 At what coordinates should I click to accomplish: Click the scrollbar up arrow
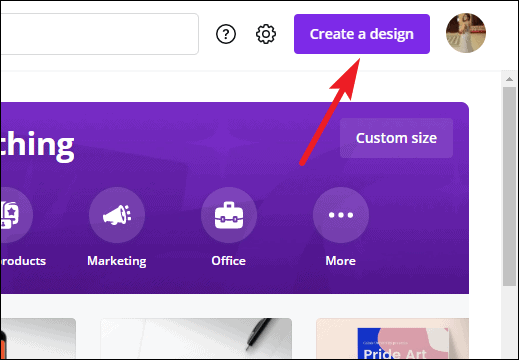pos(509,79)
